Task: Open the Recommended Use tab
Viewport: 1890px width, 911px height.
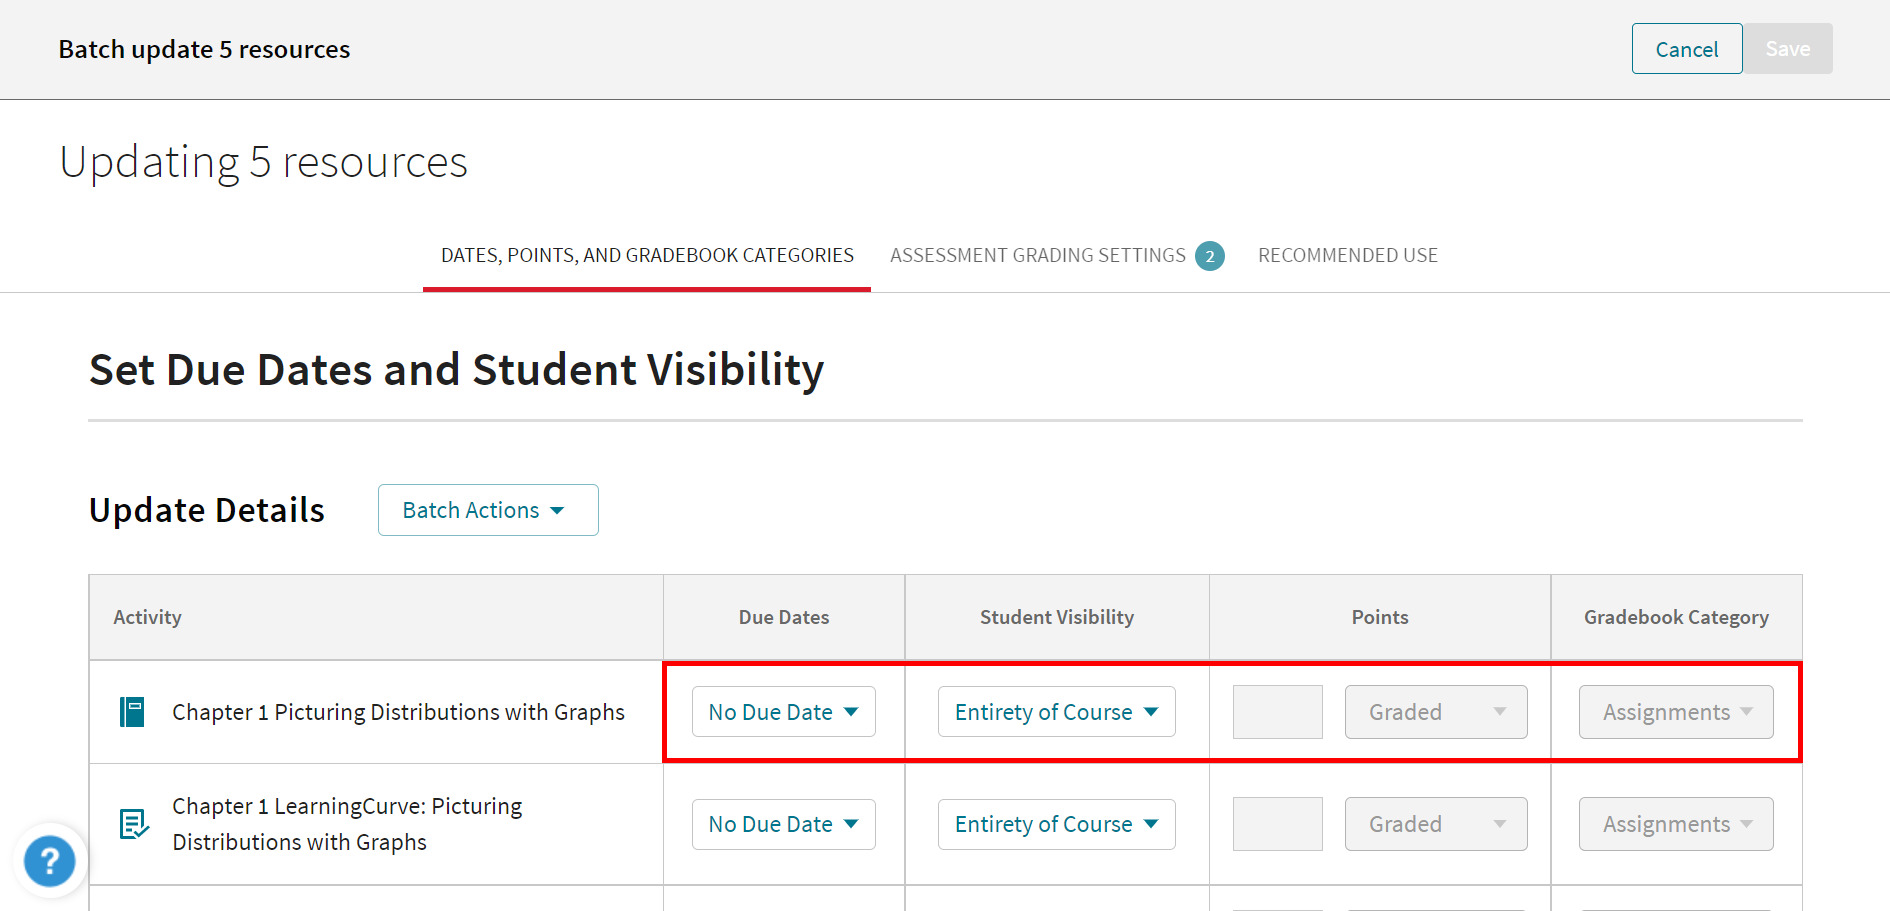Action: point(1348,255)
